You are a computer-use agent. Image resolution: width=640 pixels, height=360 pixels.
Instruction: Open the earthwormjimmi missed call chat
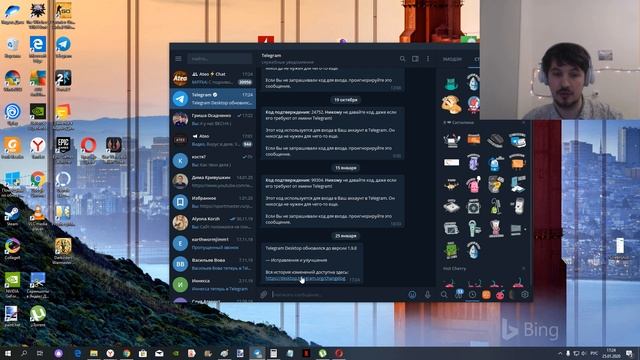click(213, 243)
